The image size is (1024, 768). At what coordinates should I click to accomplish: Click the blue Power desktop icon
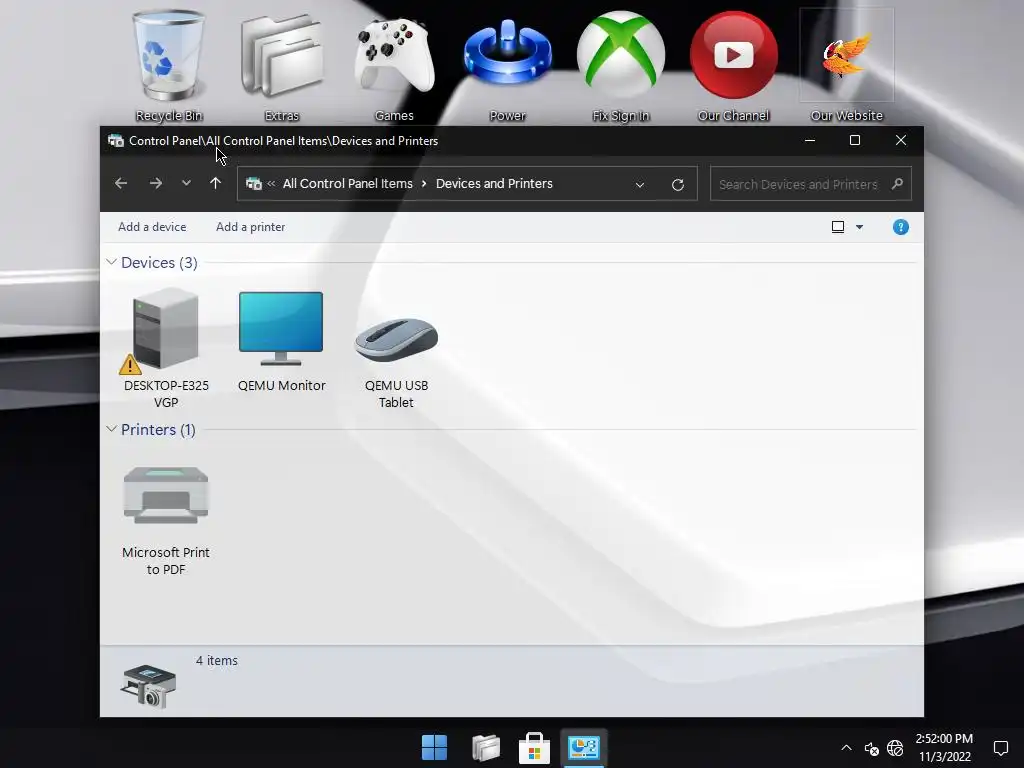point(507,65)
